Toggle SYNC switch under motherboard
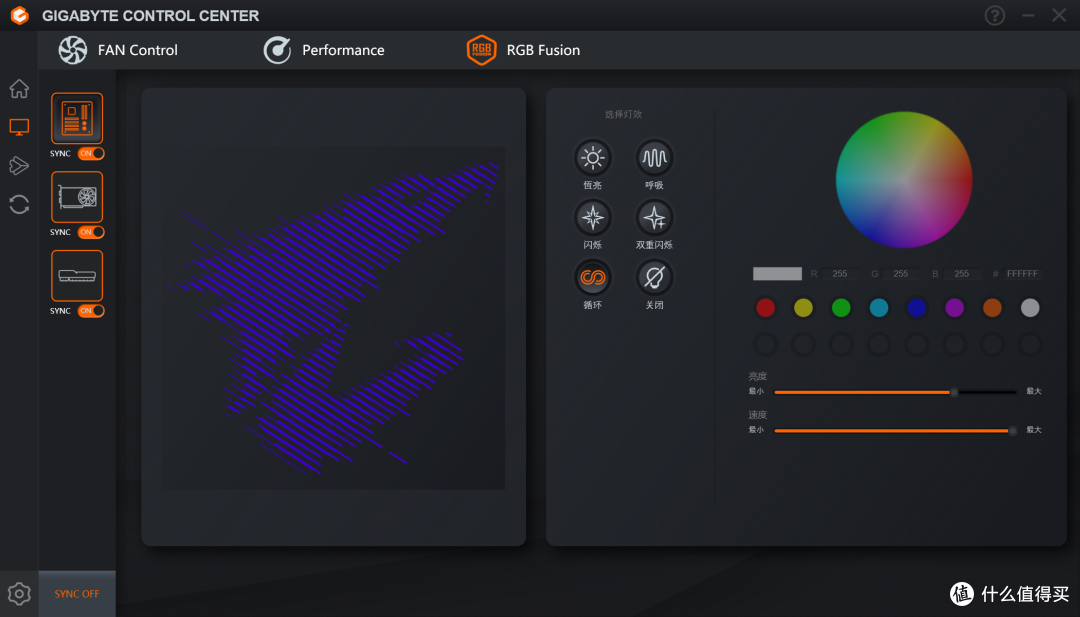This screenshot has width=1080, height=617. point(91,154)
